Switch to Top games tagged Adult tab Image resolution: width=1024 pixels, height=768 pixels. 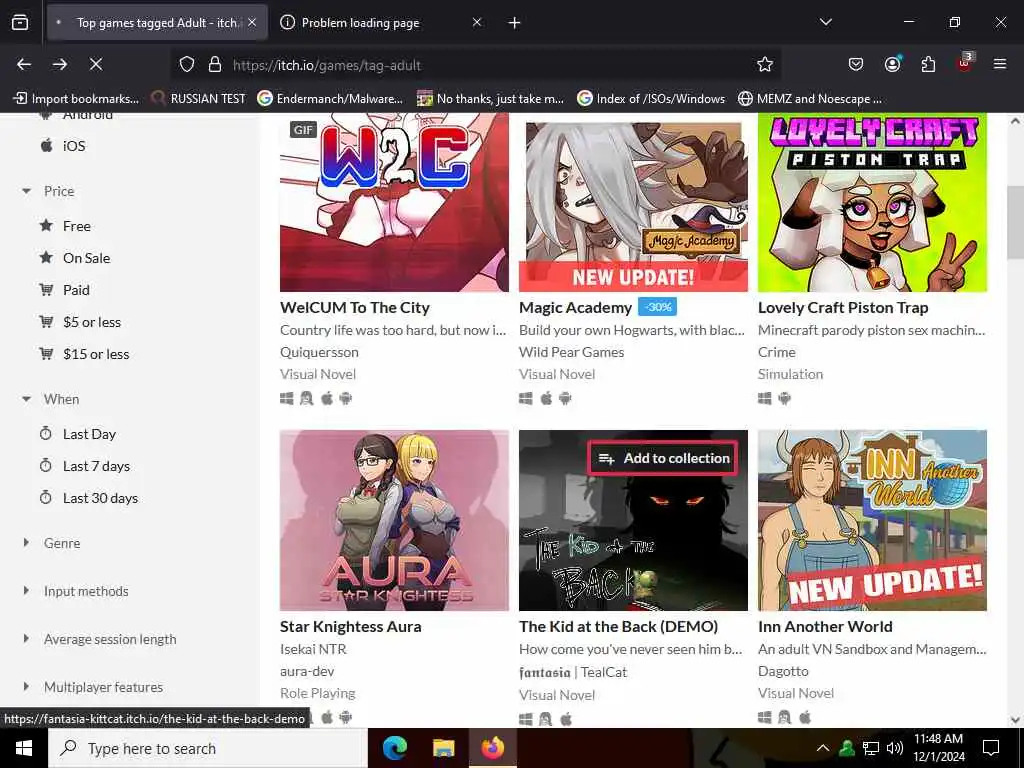[157, 23]
